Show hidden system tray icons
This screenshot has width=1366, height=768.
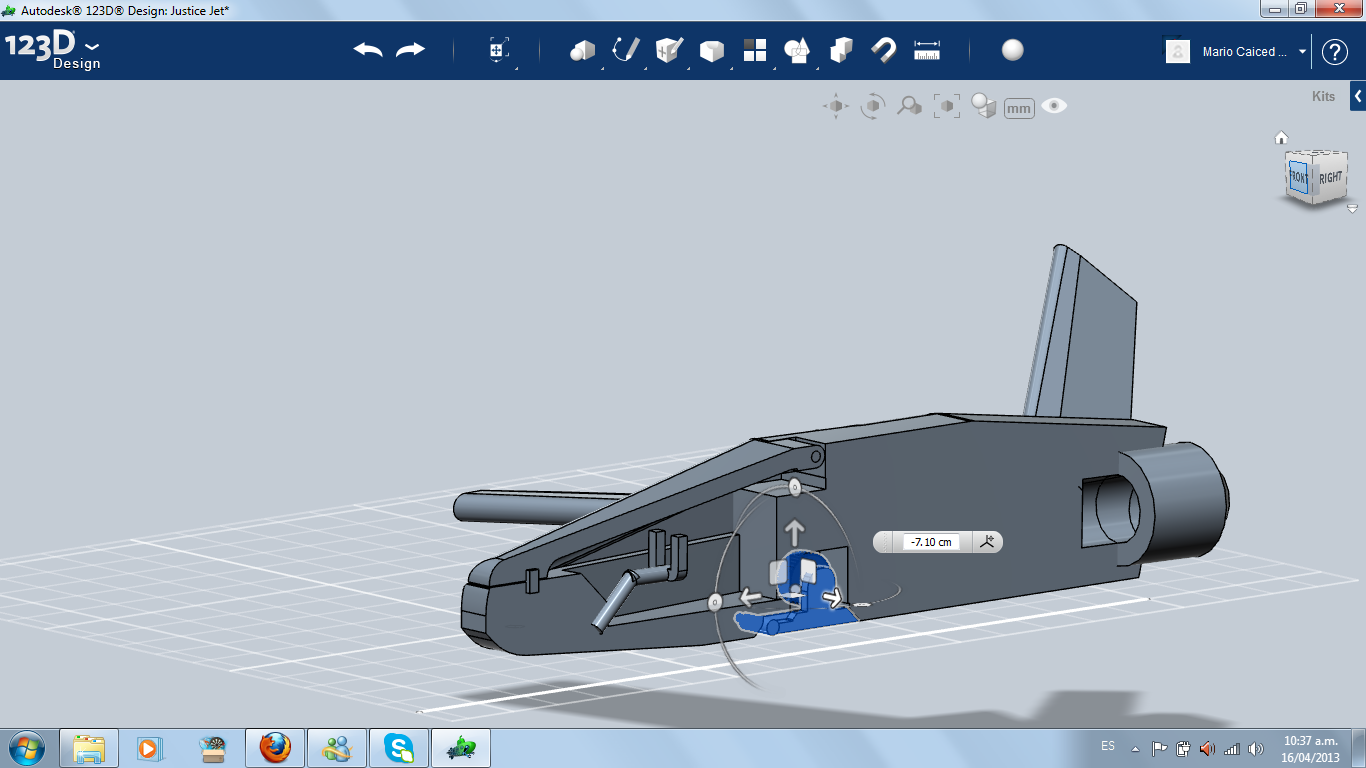click(x=1135, y=748)
